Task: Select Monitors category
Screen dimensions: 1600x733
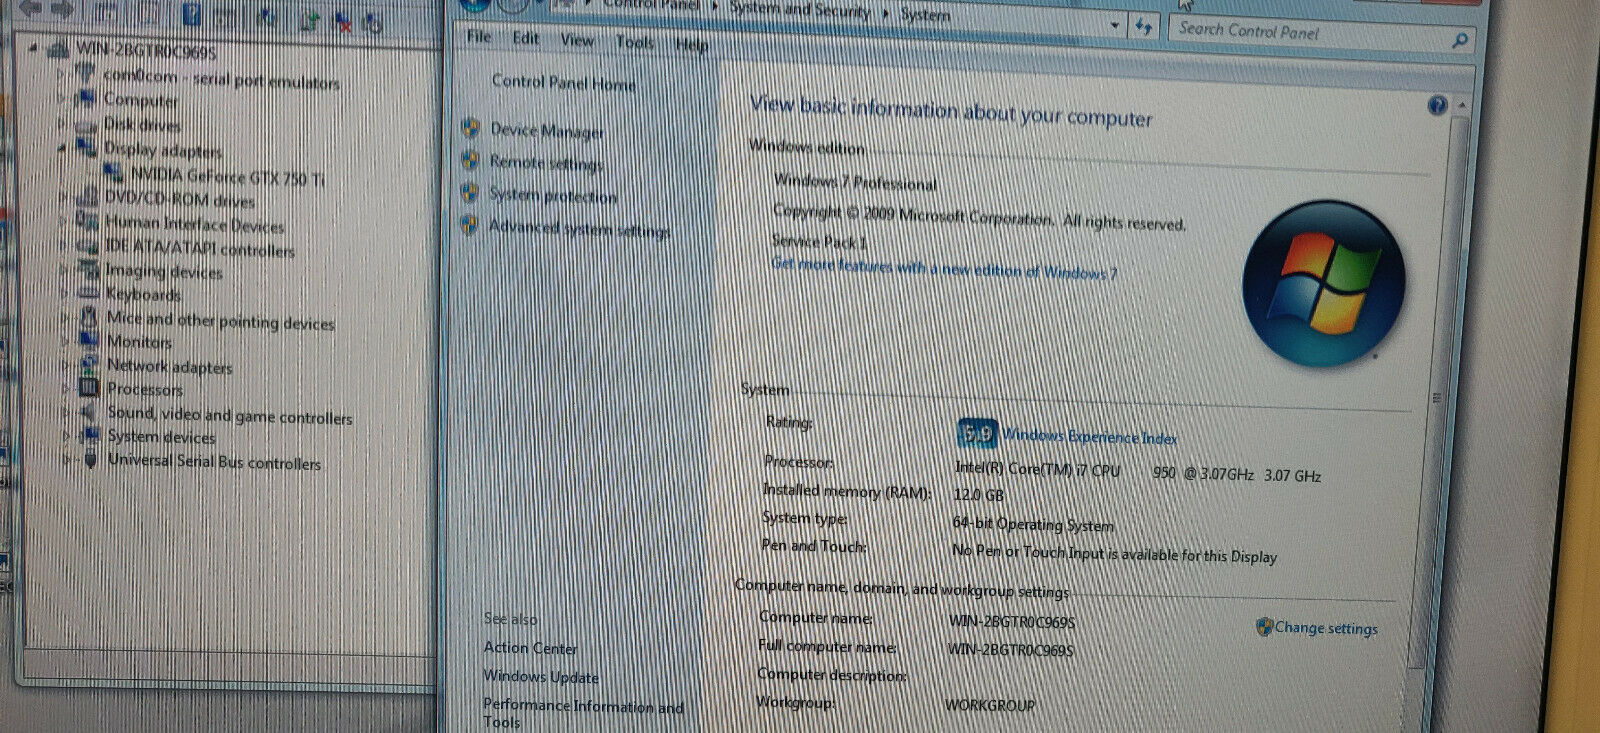Action: pyautogui.click(x=139, y=342)
